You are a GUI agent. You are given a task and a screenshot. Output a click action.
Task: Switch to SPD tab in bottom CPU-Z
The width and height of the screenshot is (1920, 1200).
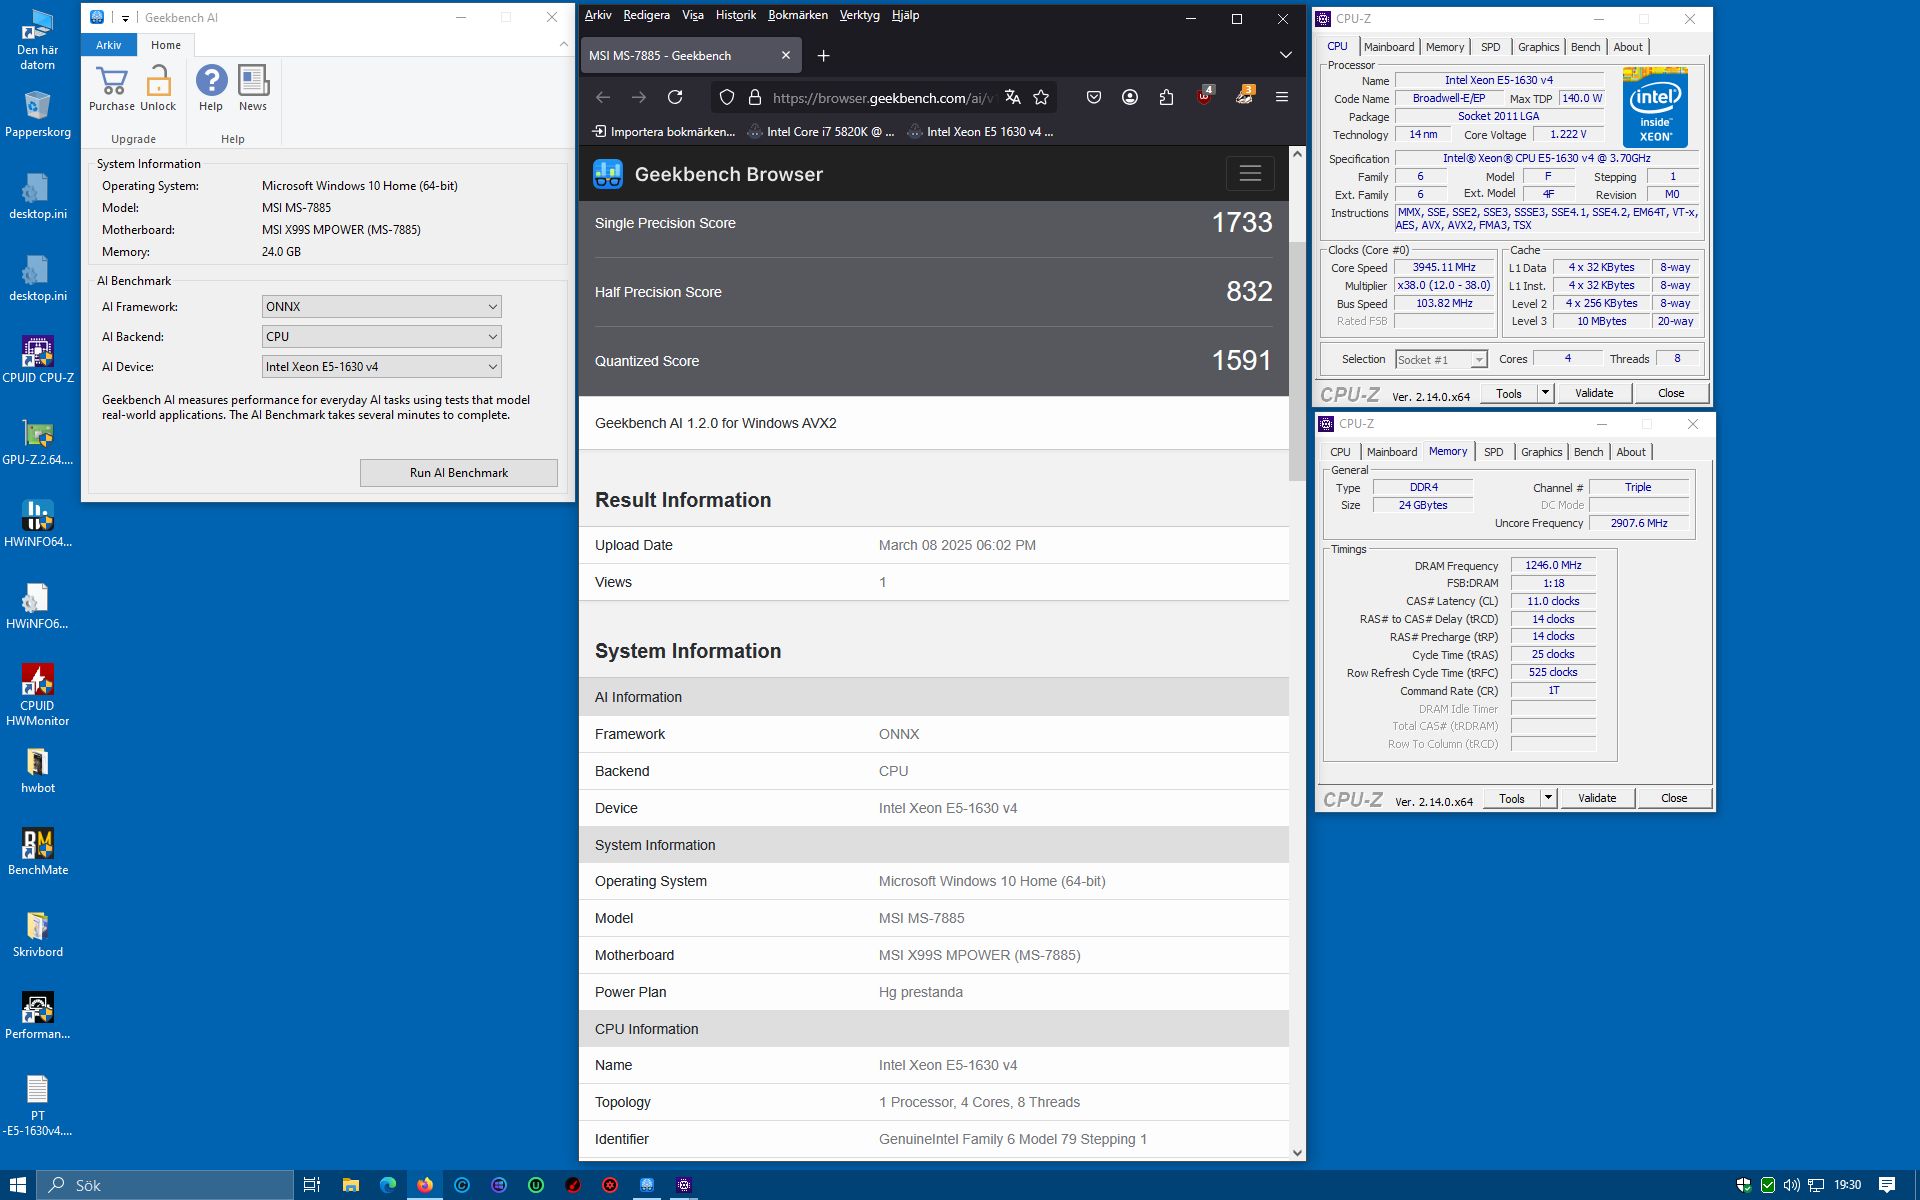1493,452
